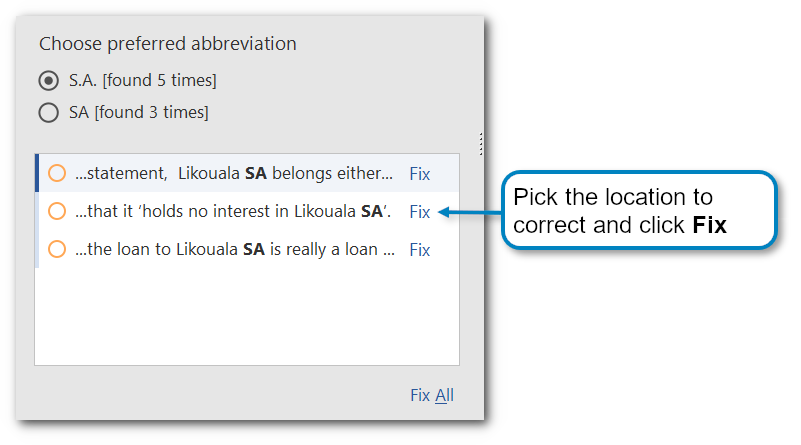Click the Fix All link

(x=432, y=395)
